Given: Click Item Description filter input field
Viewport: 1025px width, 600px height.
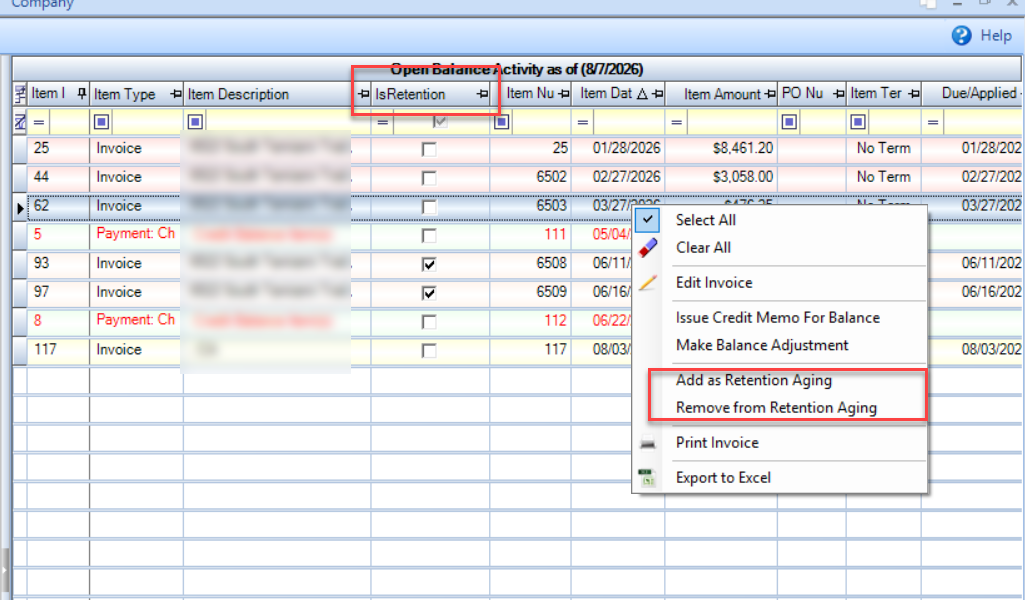Looking at the screenshot, I should point(288,122).
